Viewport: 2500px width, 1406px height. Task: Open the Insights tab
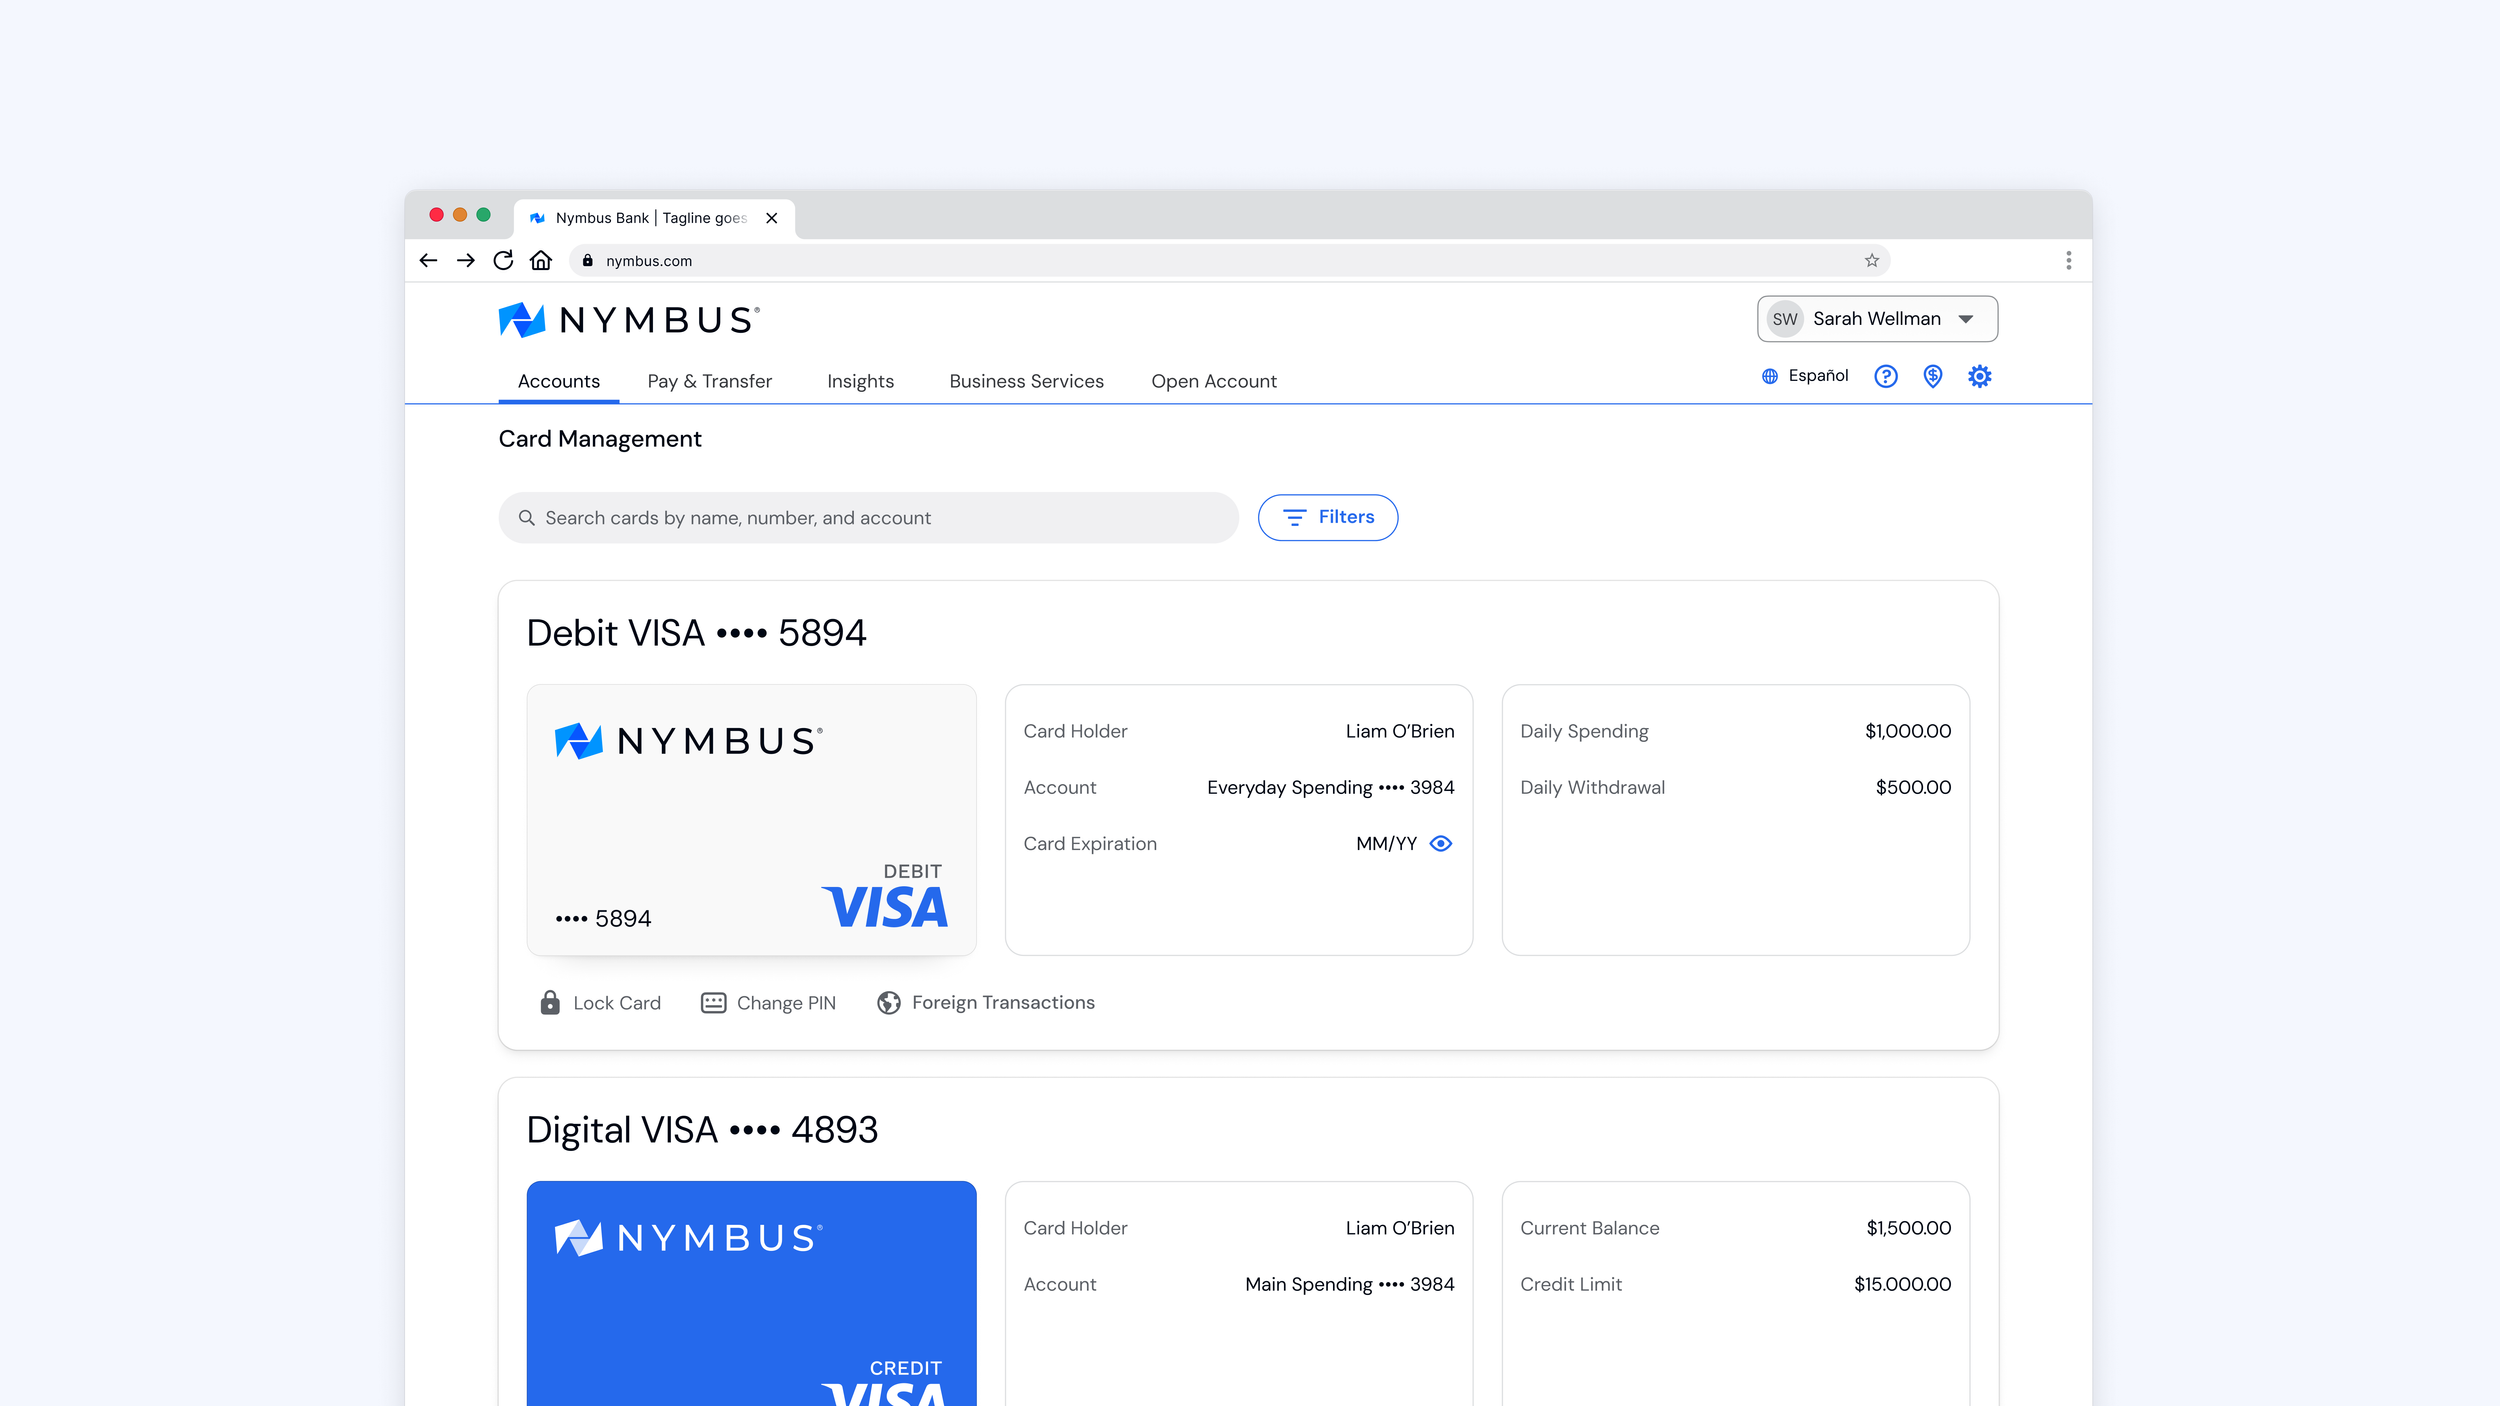tap(860, 381)
